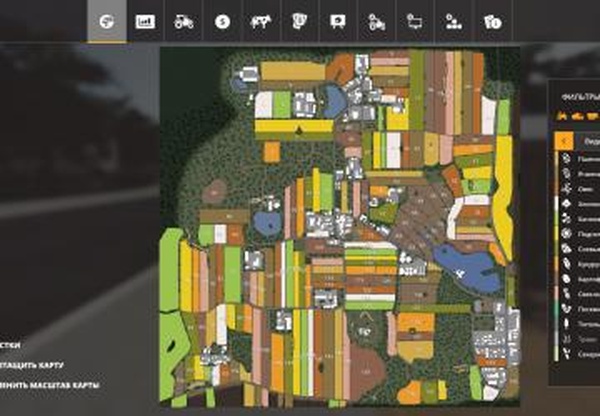
Task: Toggle the sugarcane (Сахарный) crop filter
Action: coord(579,354)
